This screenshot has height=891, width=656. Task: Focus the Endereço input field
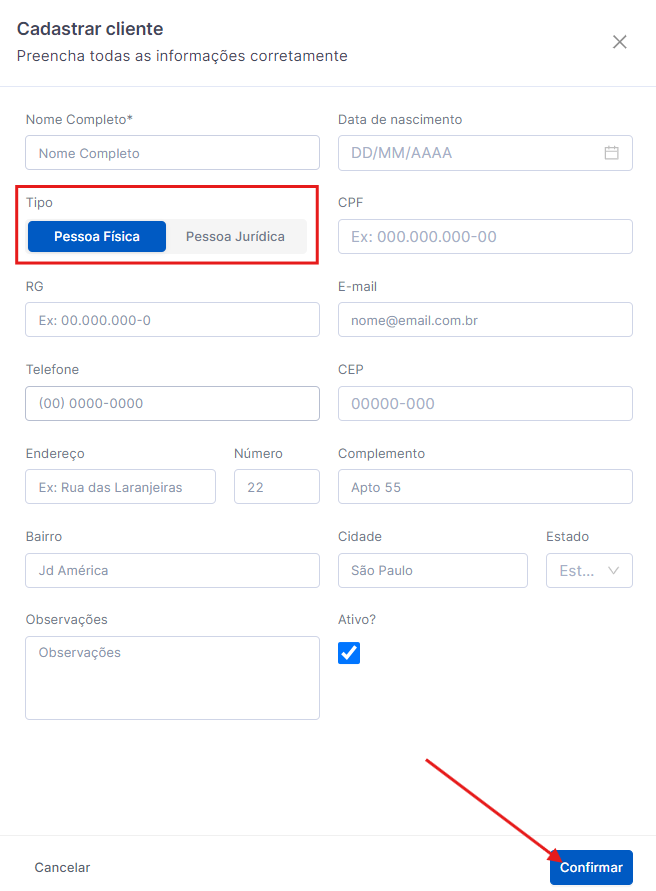[x=120, y=487]
